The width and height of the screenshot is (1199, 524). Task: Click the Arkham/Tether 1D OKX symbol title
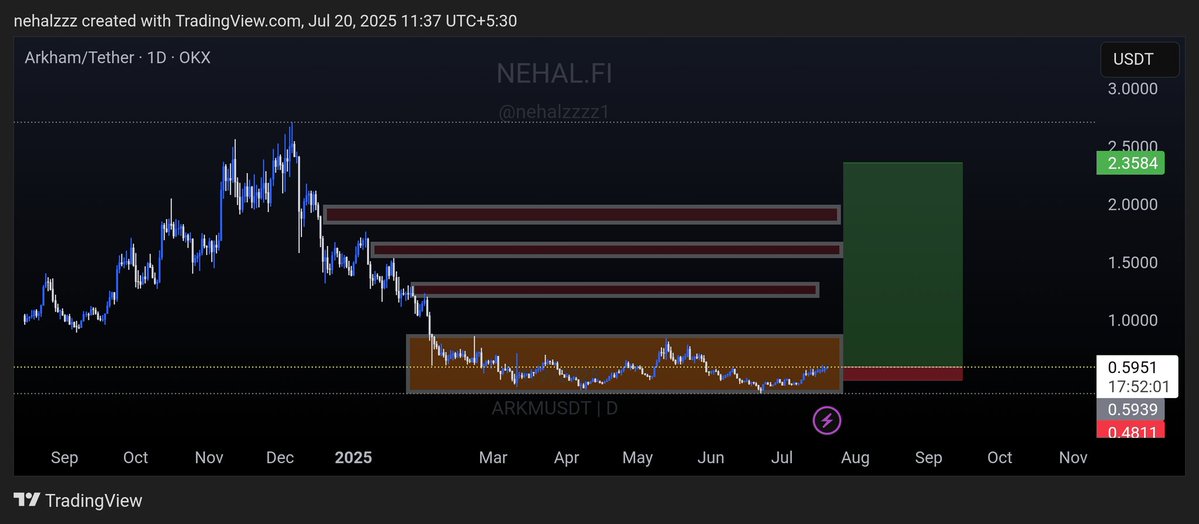[x=117, y=57]
